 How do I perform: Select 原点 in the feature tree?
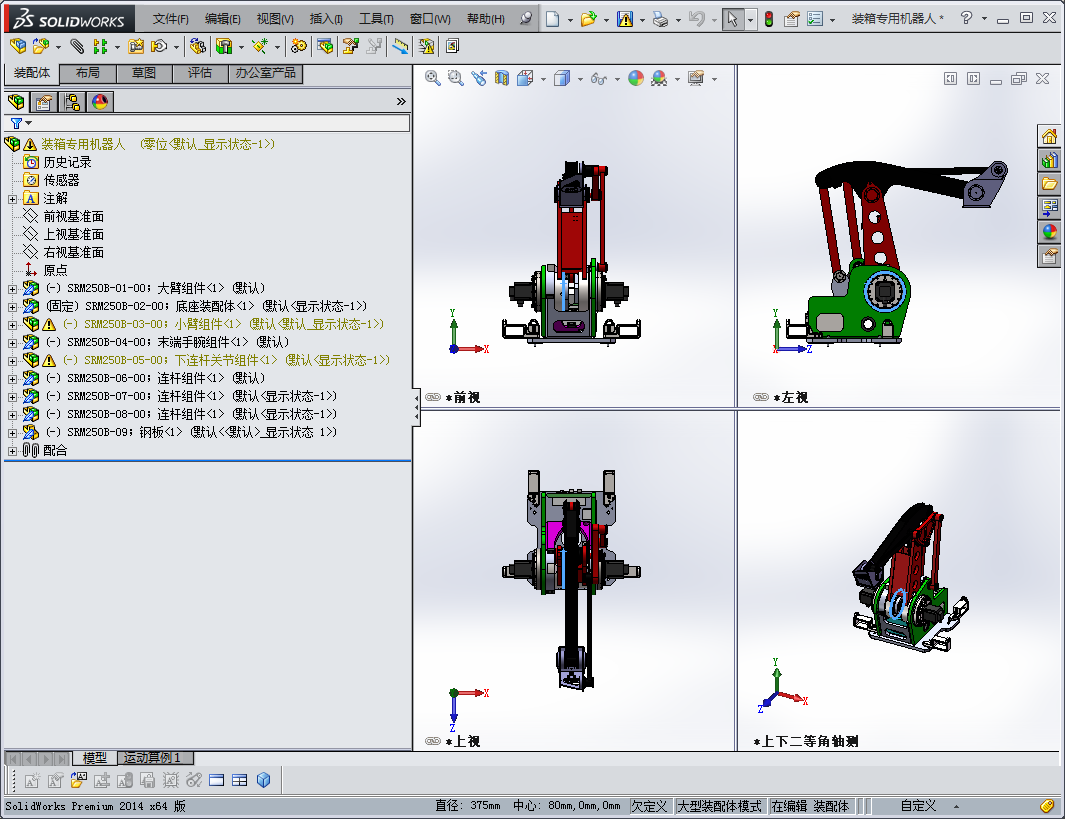[56, 270]
